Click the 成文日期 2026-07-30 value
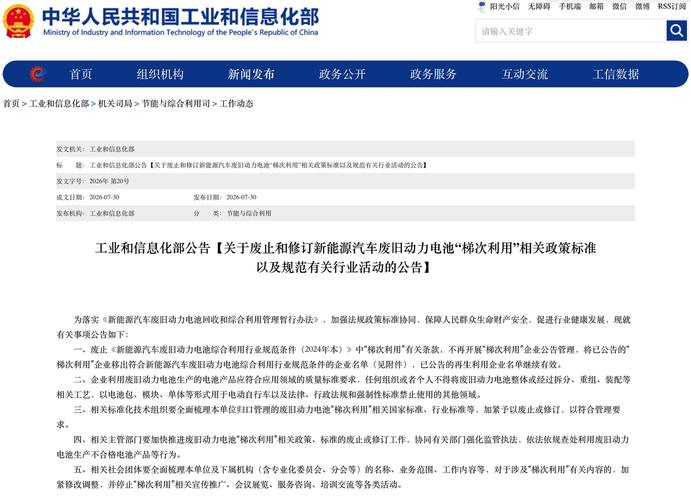This screenshot has height=500, width=691. [104, 197]
